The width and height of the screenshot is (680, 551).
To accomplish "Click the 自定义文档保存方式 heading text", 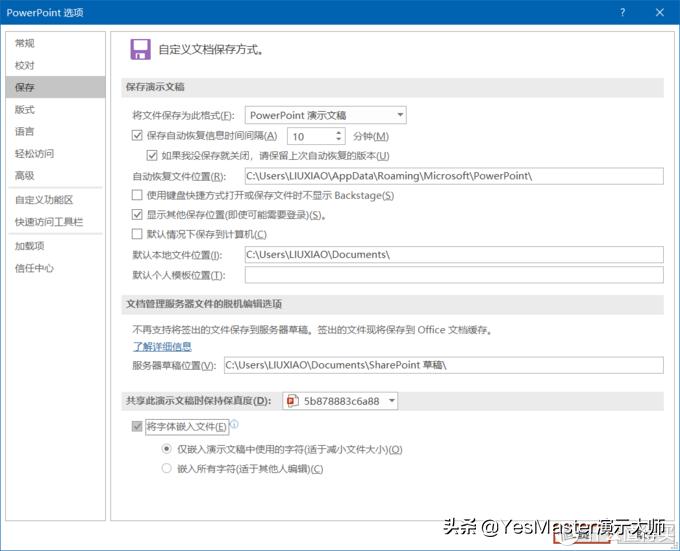I will pyautogui.click(x=211, y=49).
